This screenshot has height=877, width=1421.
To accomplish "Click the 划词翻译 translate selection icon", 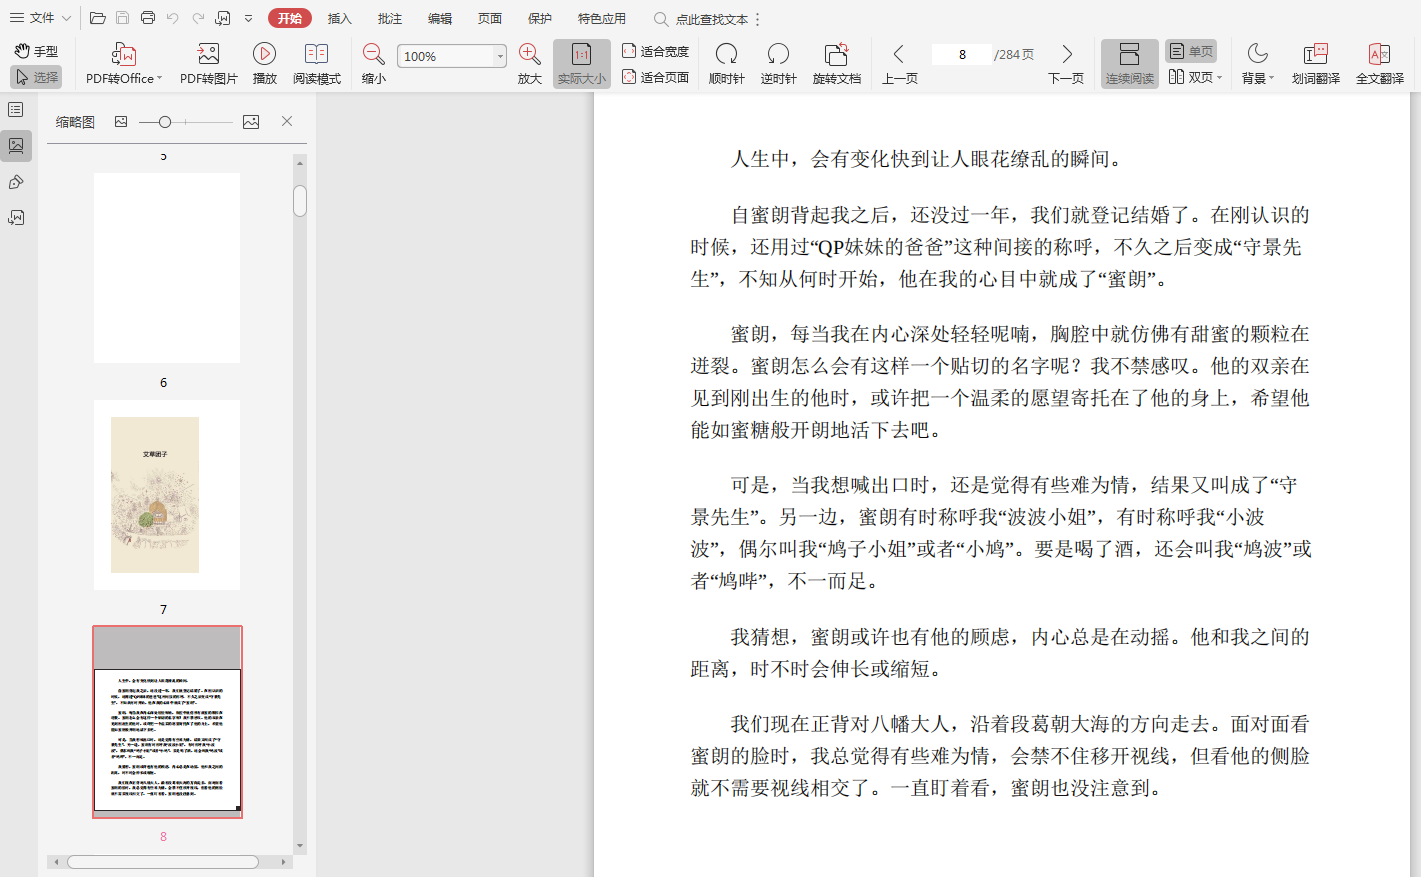I will click(1316, 64).
